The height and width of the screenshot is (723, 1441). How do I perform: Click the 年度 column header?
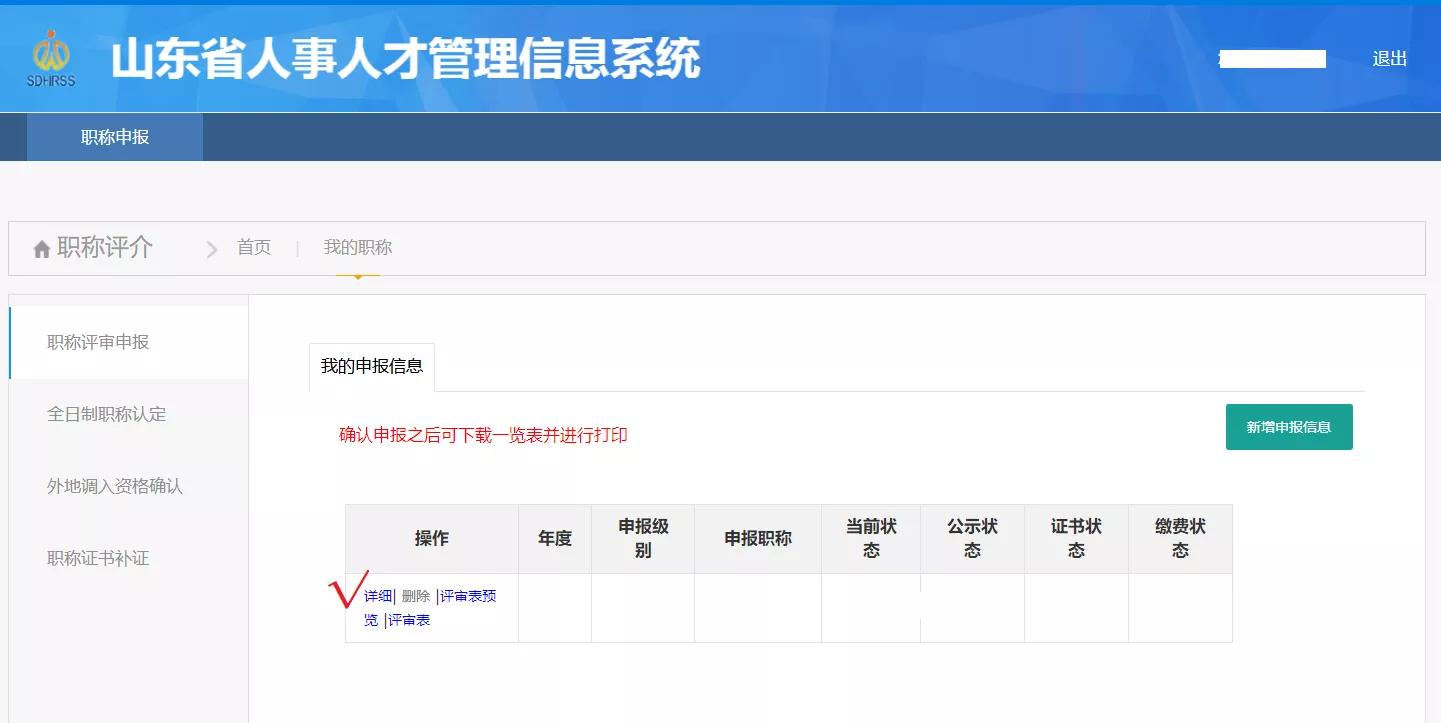tap(554, 538)
